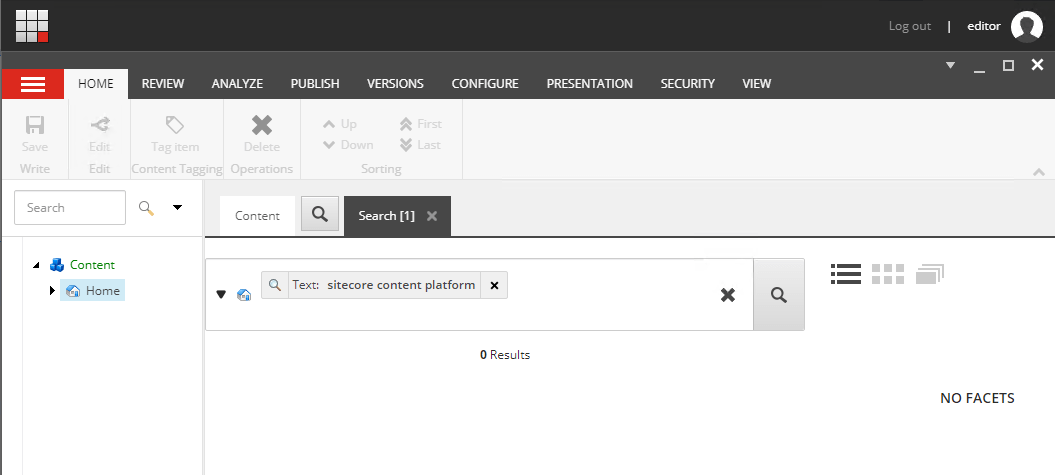
Task: Select the Content tree item
Action: point(92,265)
